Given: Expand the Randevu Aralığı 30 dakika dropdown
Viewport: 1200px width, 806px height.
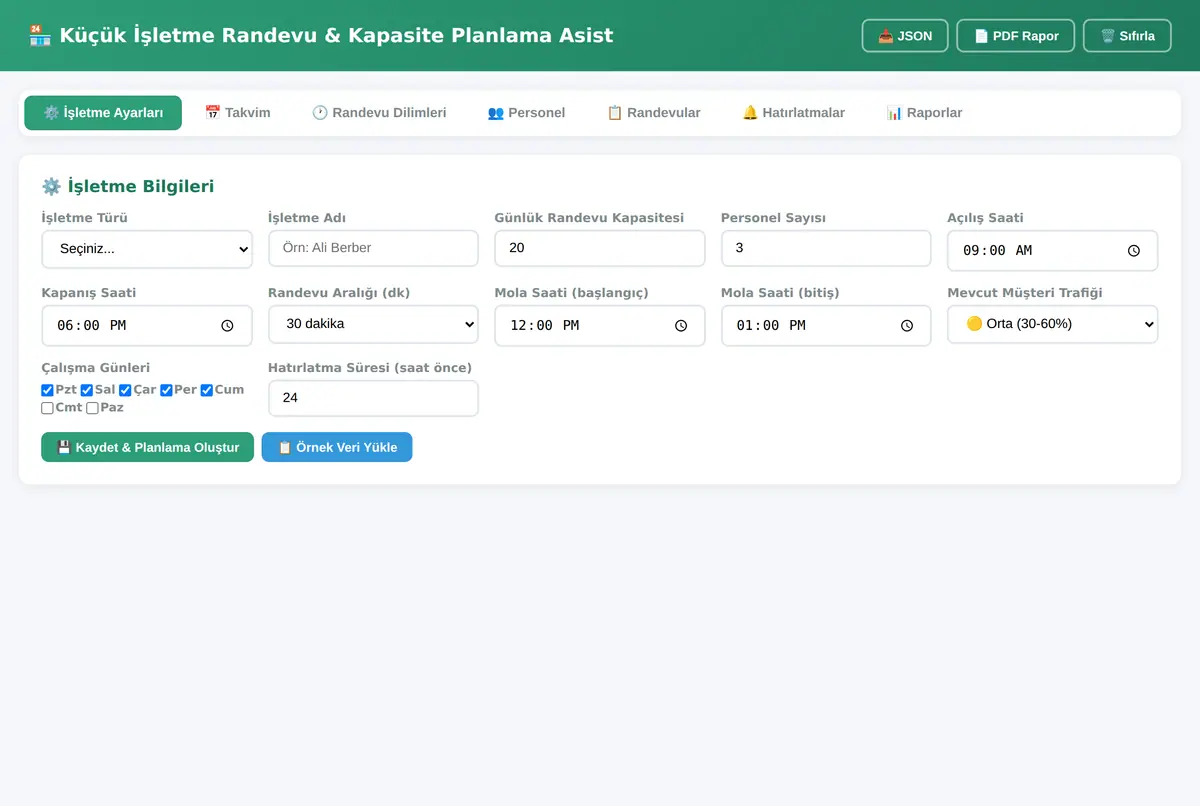Looking at the screenshot, I should click(x=373, y=324).
